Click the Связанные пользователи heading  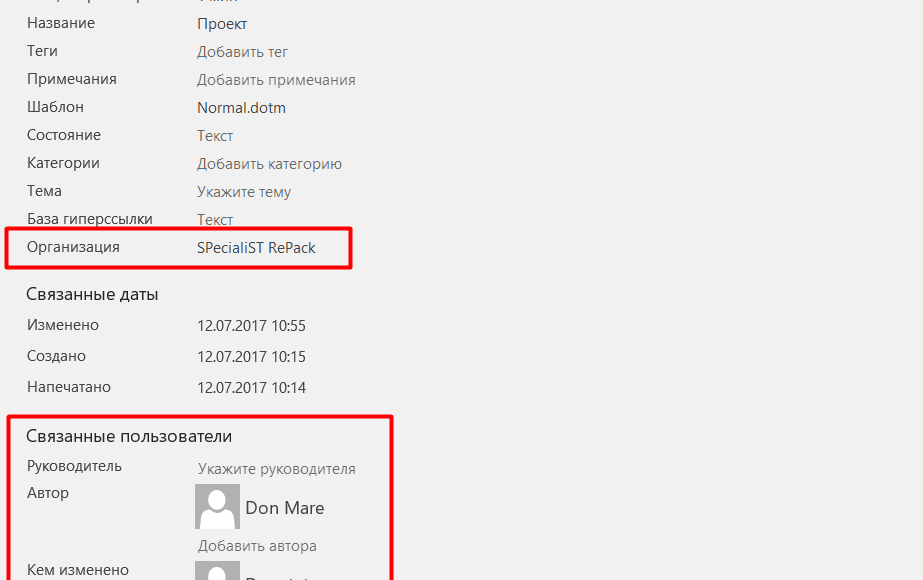point(129,436)
